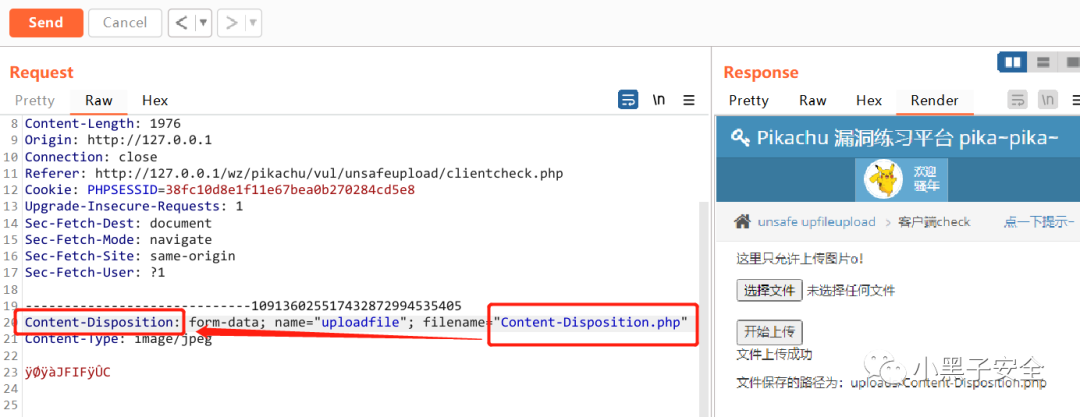Image resolution: width=1080 pixels, height=417 pixels.
Task: Click the 点一下提示 hint link
Action: (1039, 222)
